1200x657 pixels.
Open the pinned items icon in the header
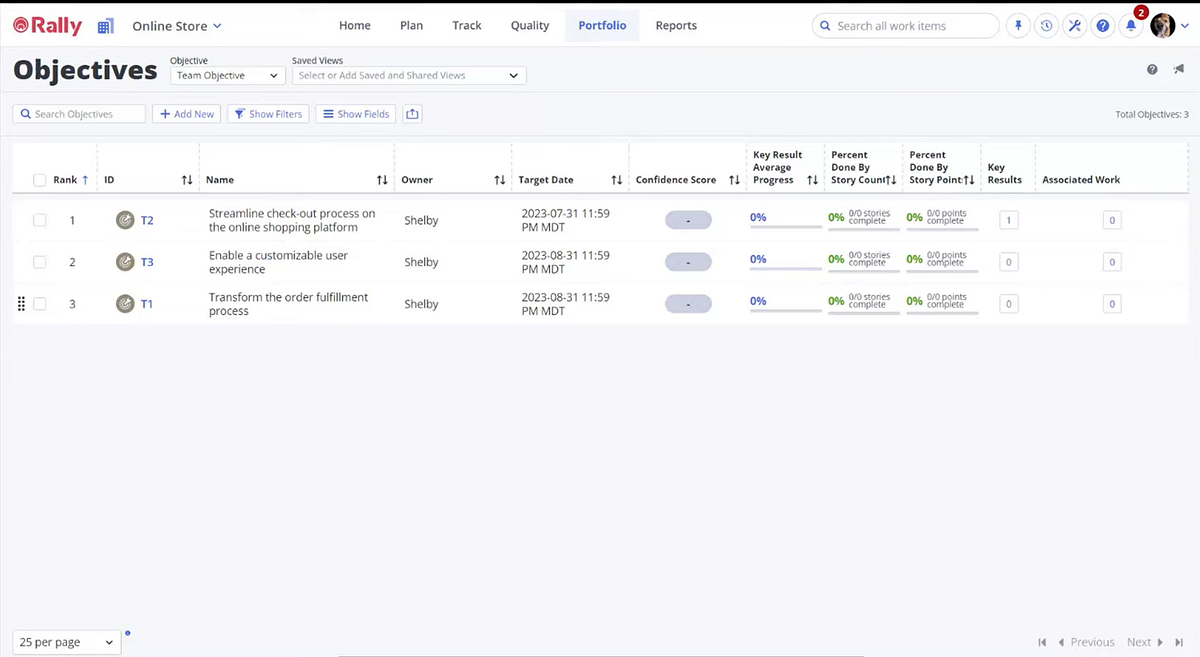1017,25
